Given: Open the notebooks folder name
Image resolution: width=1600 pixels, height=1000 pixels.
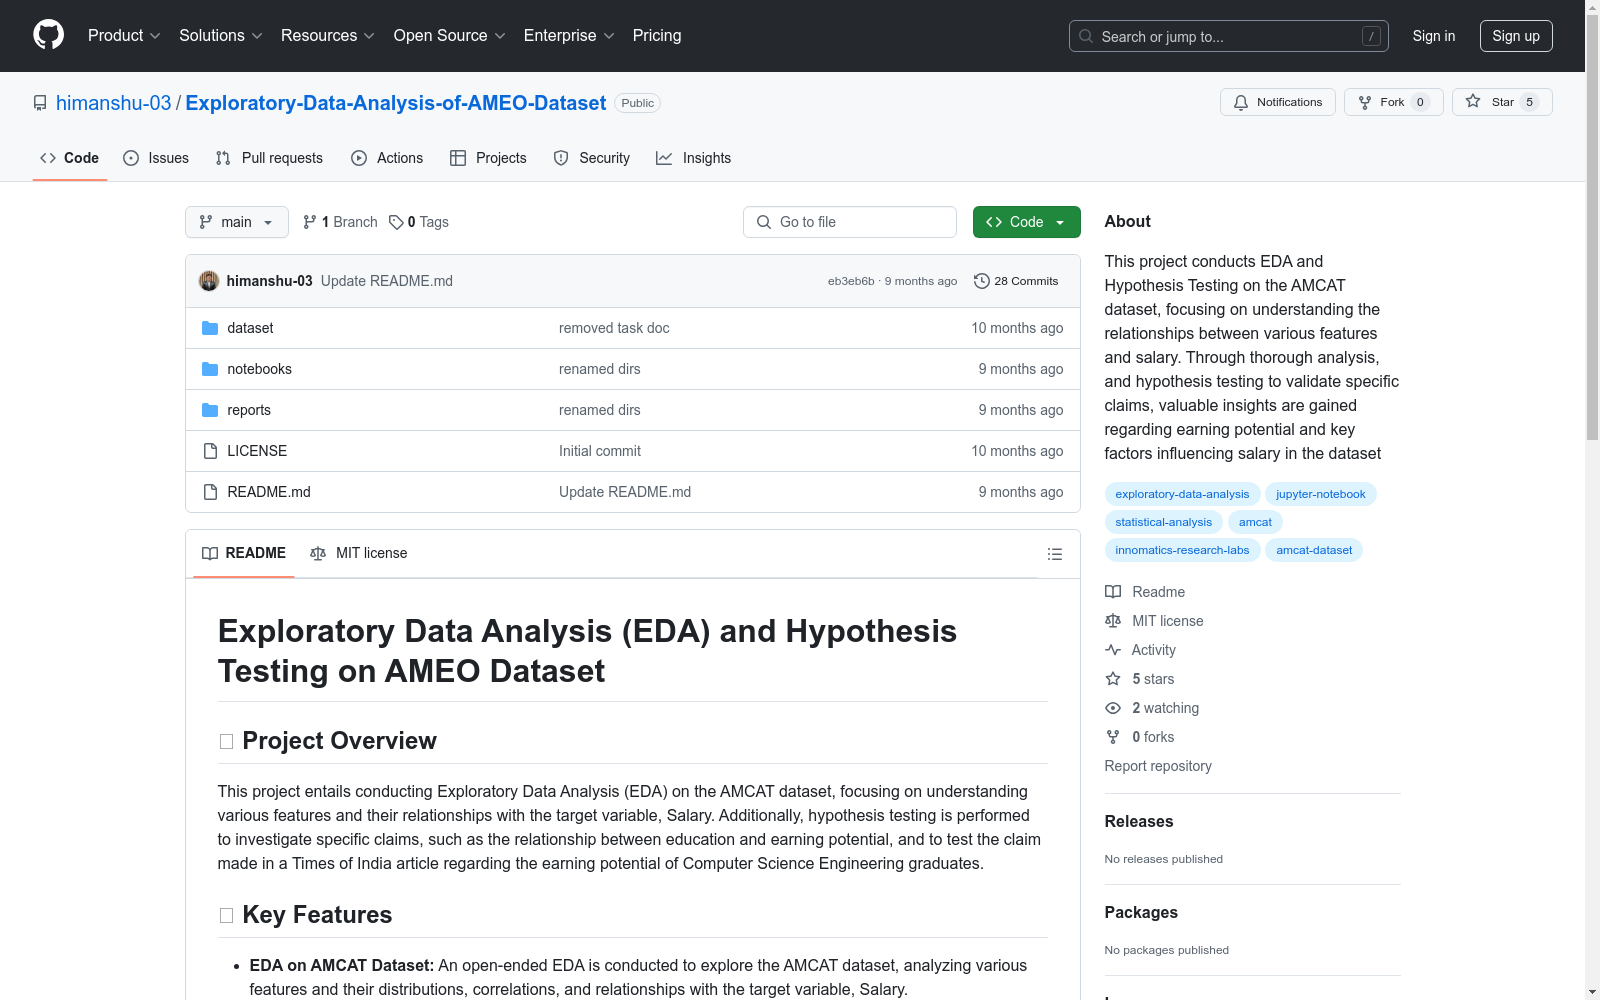Looking at the screenshot, I should (x=259, y=369).
